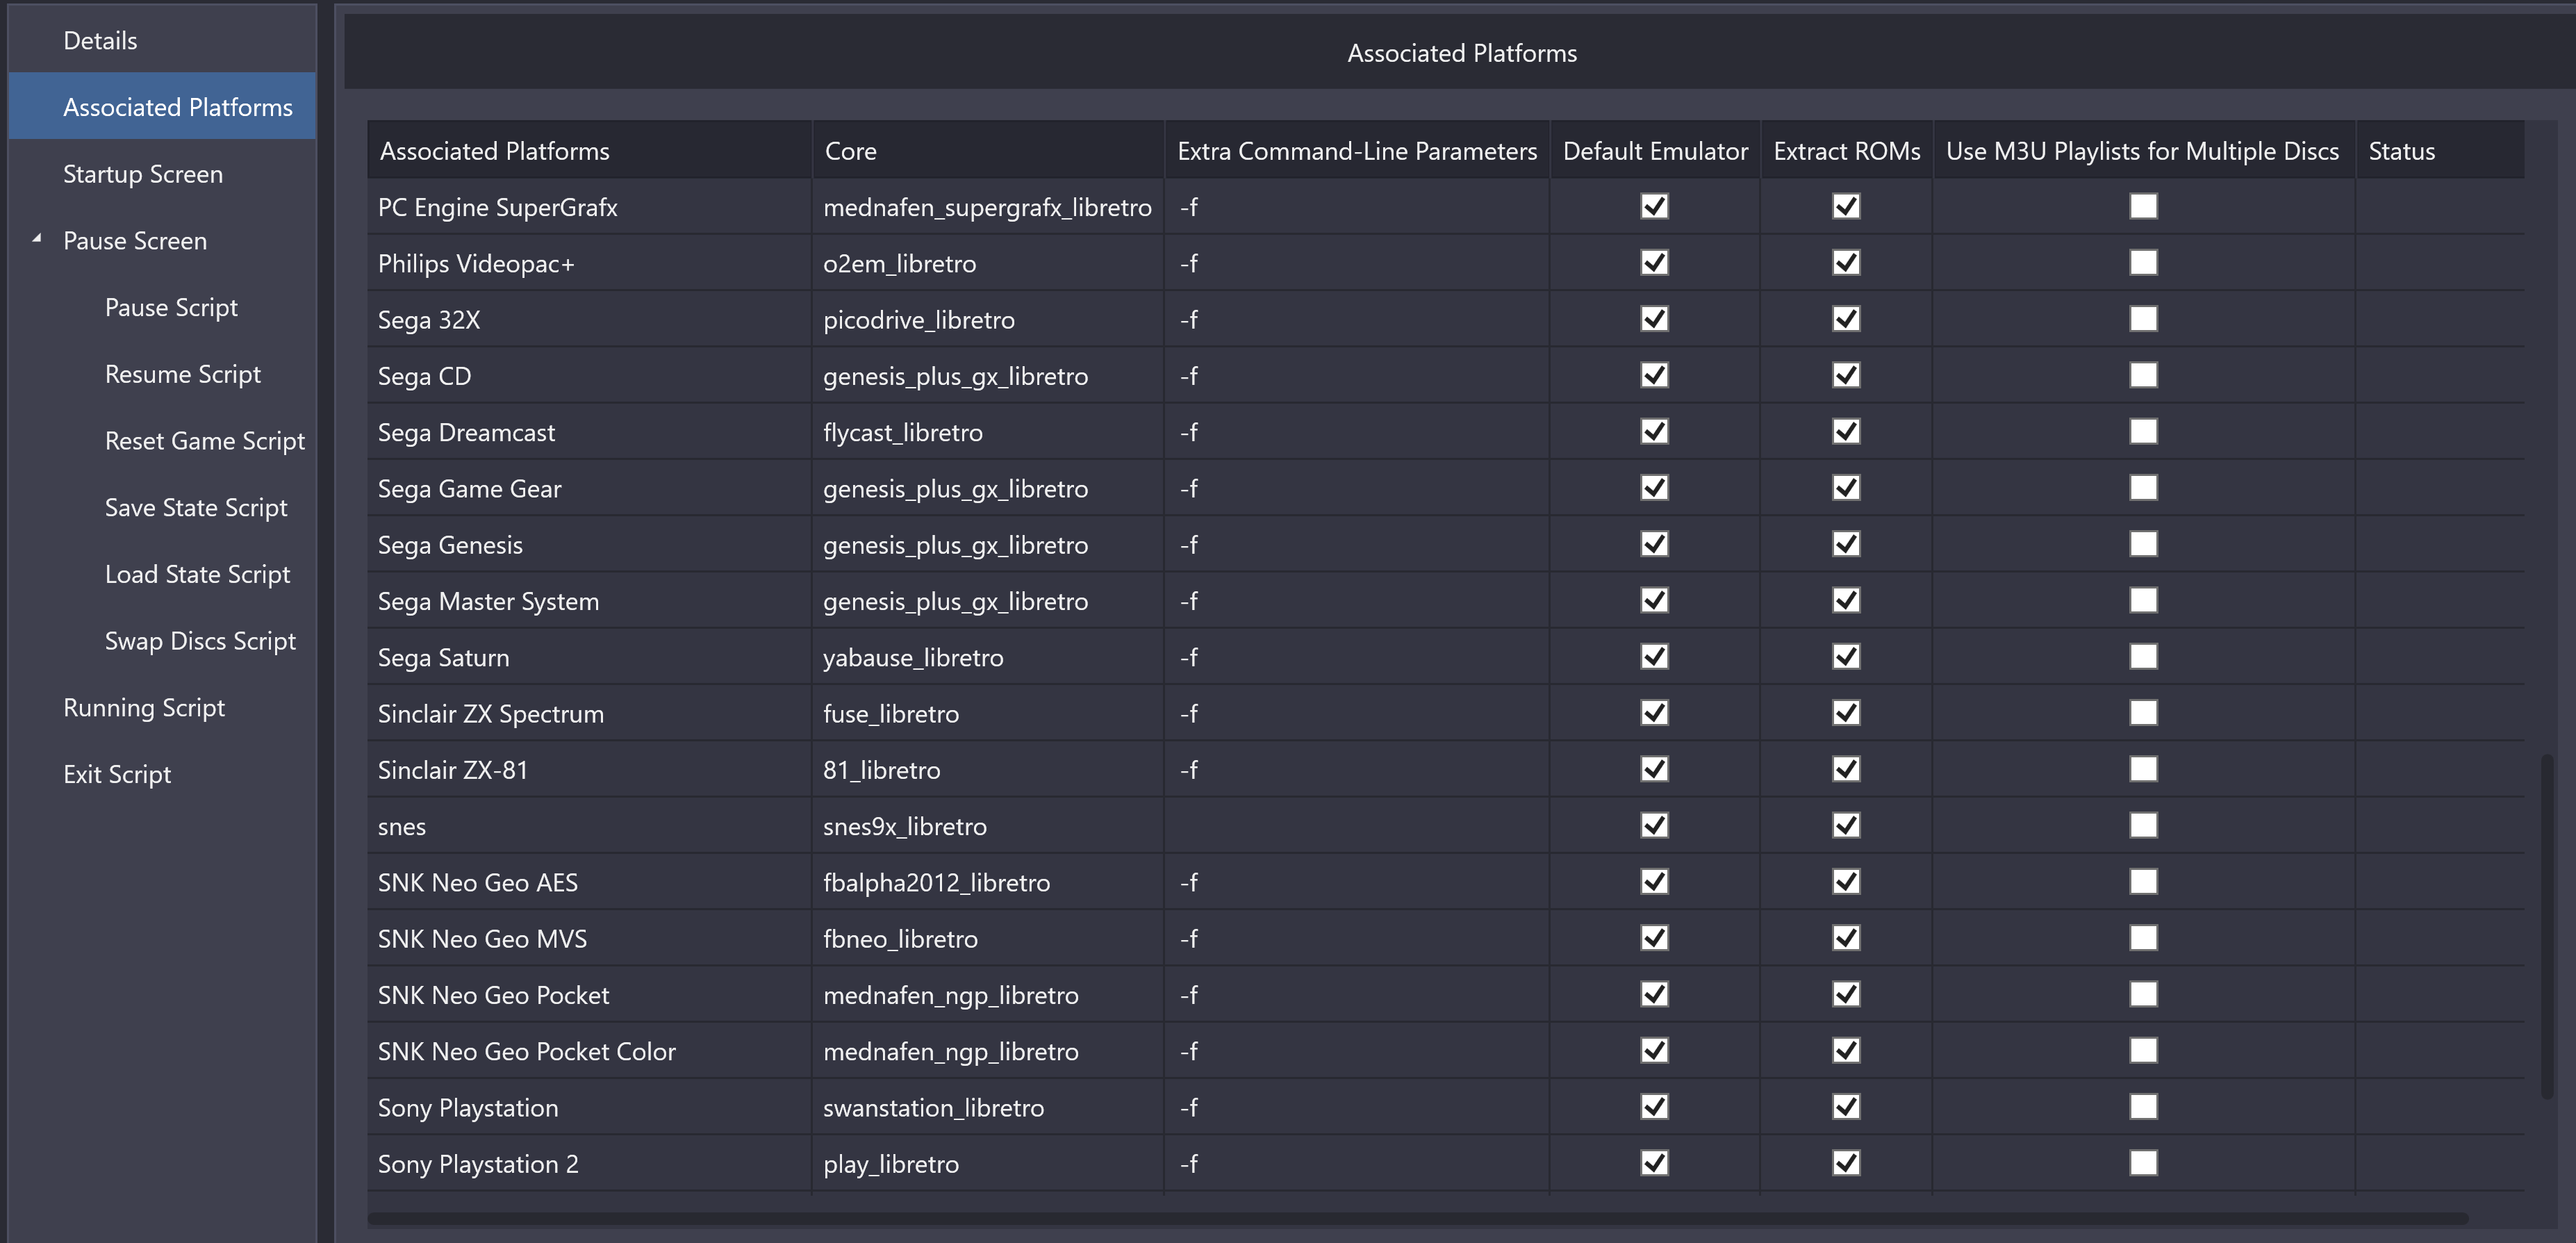Select the Sinclair ZX-81 platform cell
Image resolution: width=2576 pixels, height=1243 pixels.
589,770
